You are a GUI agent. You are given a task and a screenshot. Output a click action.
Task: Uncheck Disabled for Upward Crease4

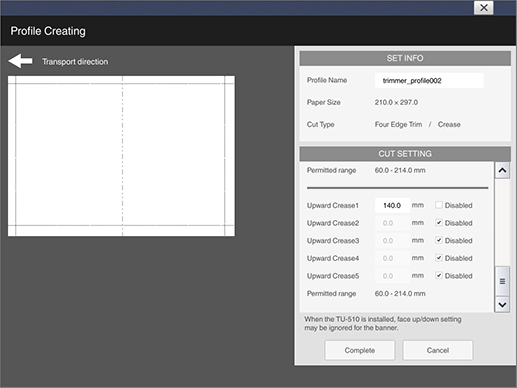pos(439,258)
